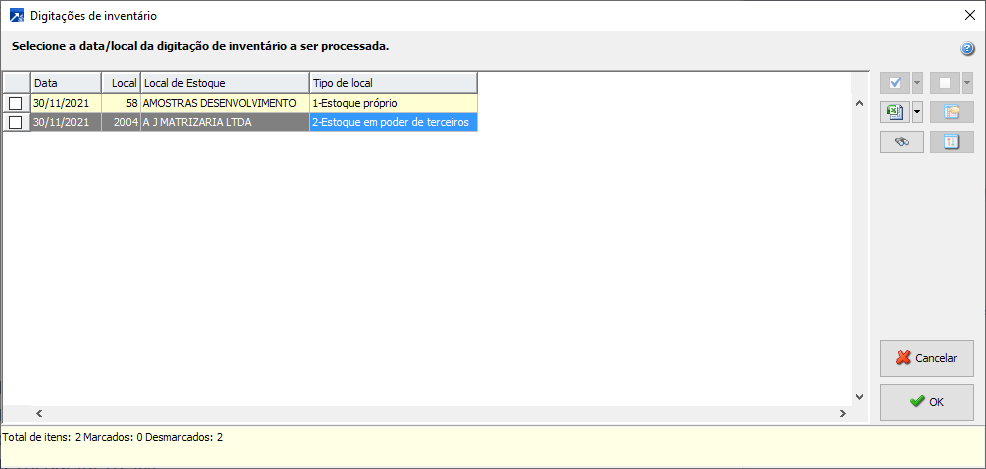Image resolution: width=986 pixels, height=469 pixels.
Task: Click the Tipo de local column header
Action: coord(393,83)
